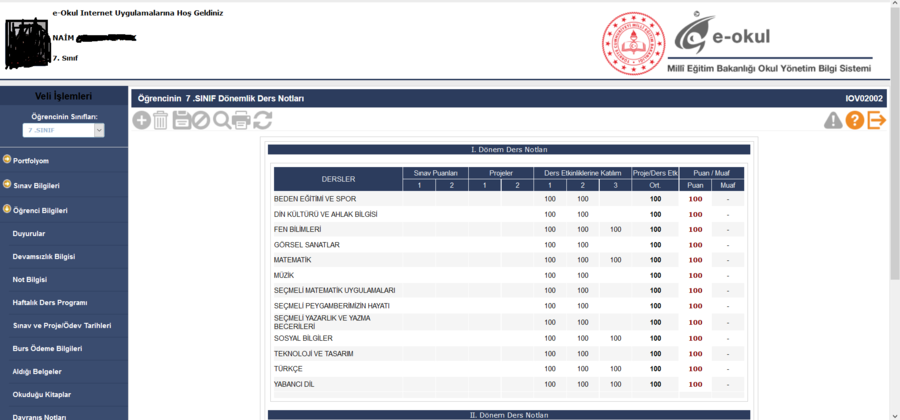The height and width of the screenshot is (420, 900).
Task: Click the red Puan score for TÜRKÇE
Action: coord(695,369)
